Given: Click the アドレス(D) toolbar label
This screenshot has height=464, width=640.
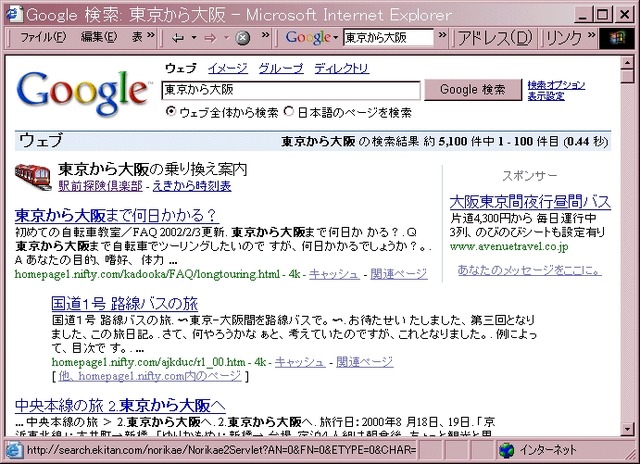Looking at the screenshot, I should pos(495,38).
